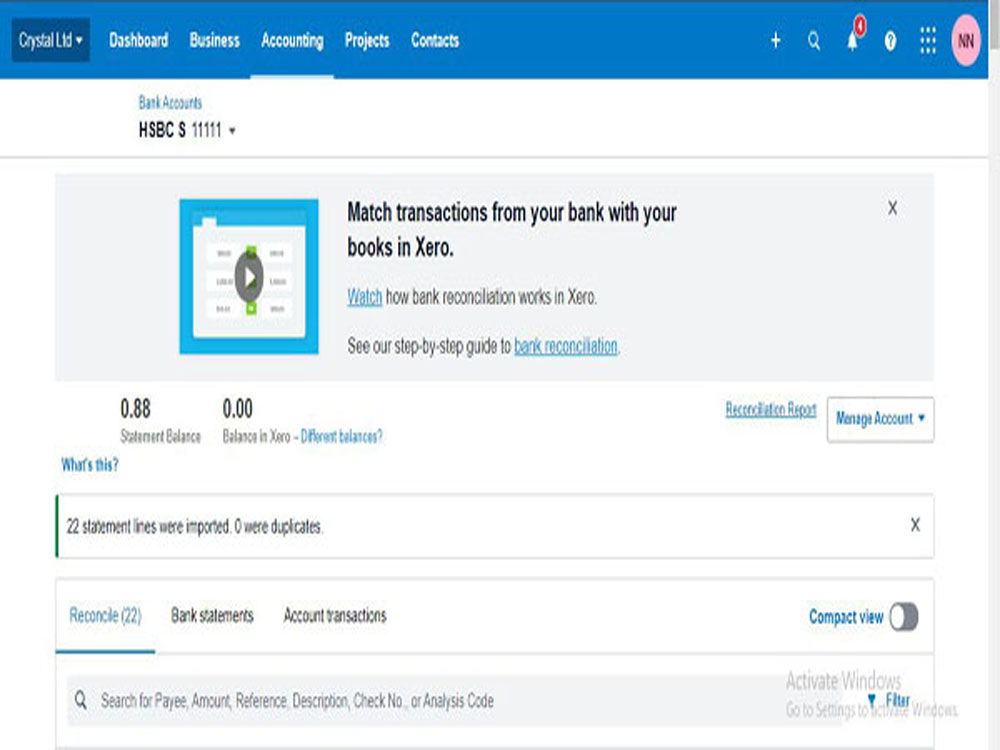Click the What's this? link

click(x=90, y=464)
